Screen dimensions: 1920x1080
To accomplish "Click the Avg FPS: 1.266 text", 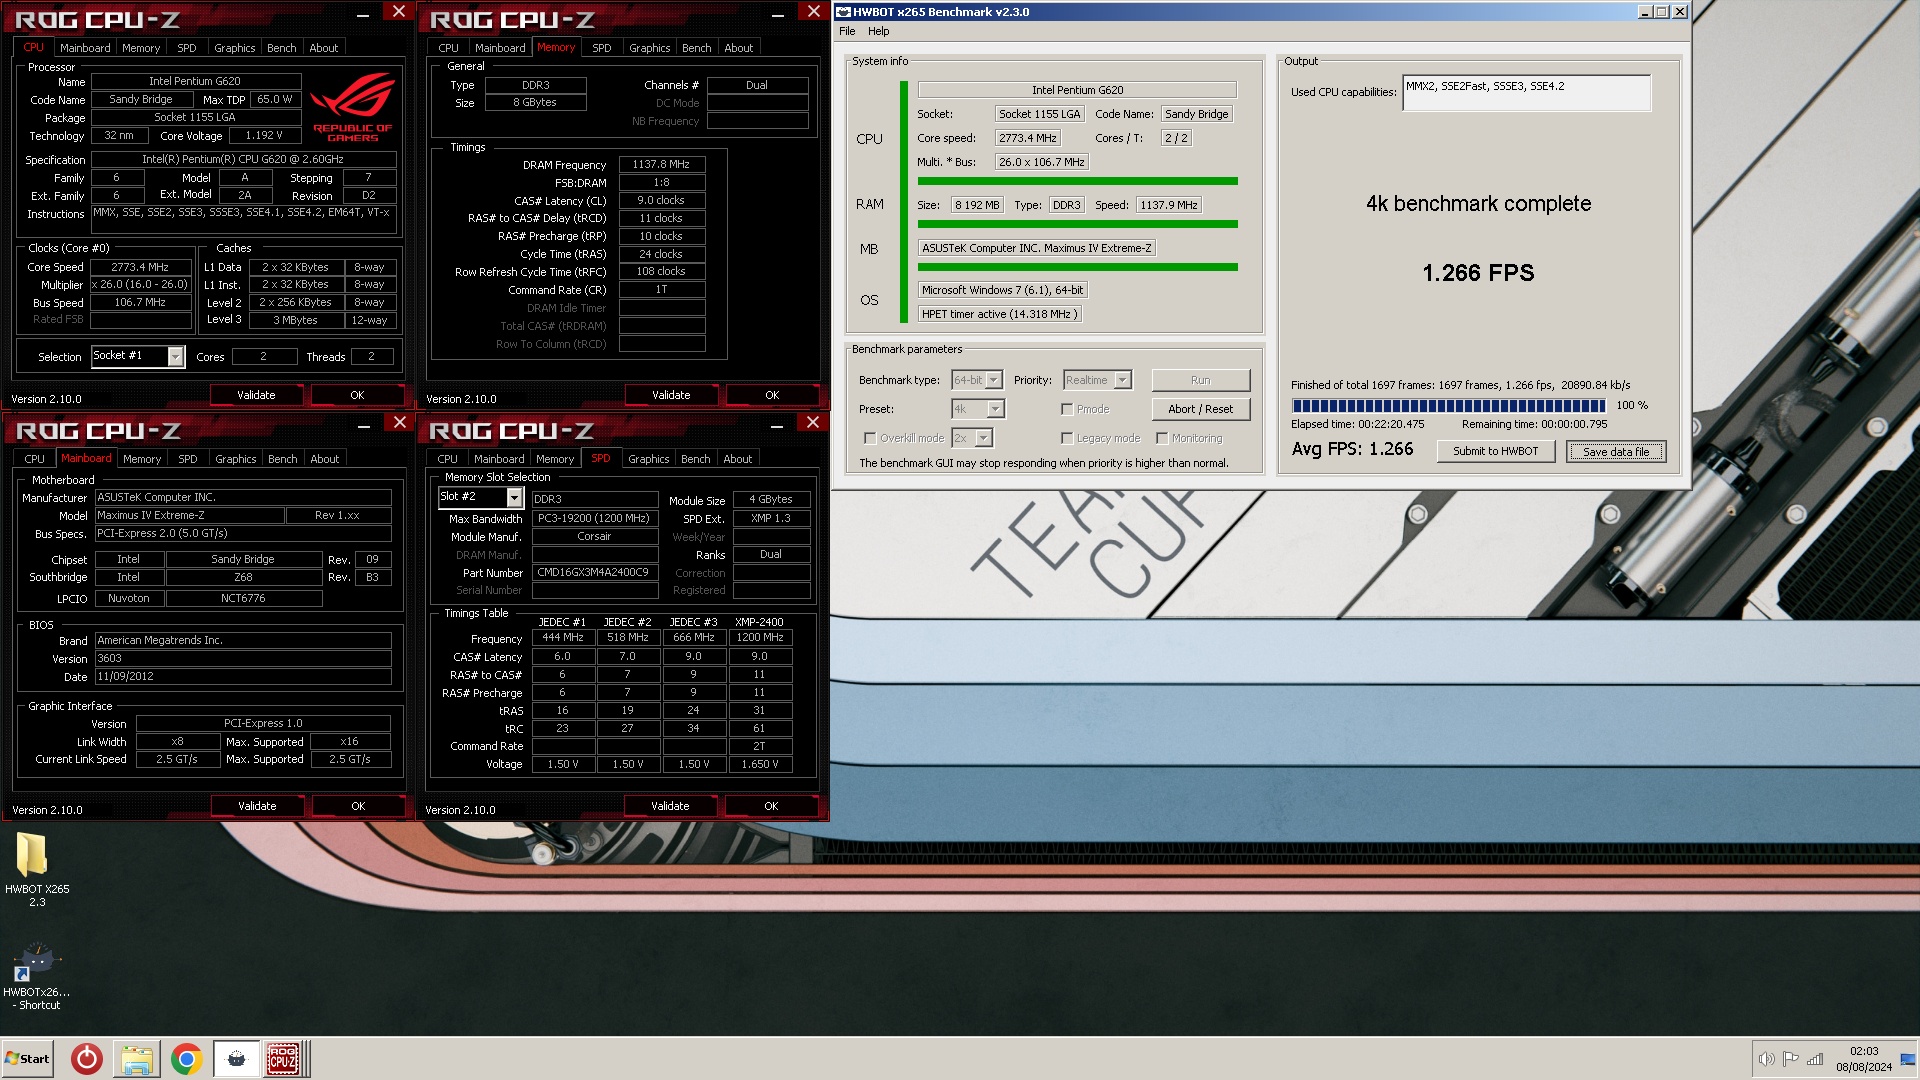I will [1352, 449].
